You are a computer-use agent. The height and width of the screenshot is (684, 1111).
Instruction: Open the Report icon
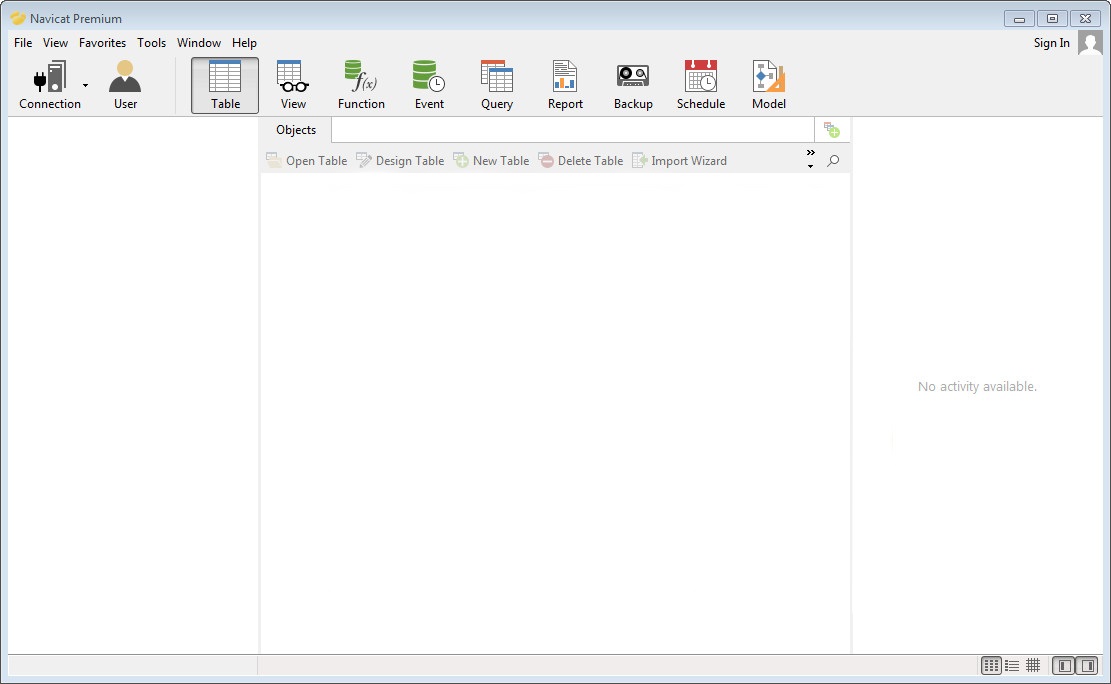click(565, 77)
